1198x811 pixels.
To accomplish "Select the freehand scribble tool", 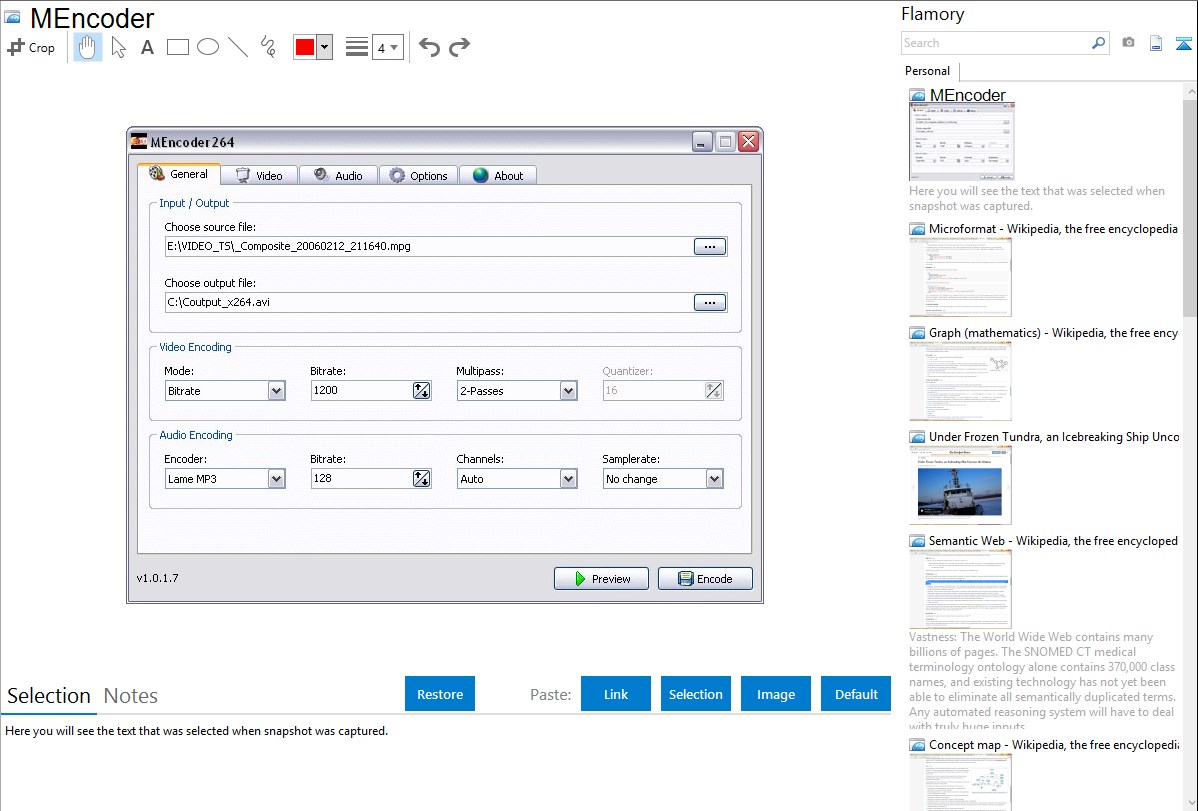I will tap(268, 47).
